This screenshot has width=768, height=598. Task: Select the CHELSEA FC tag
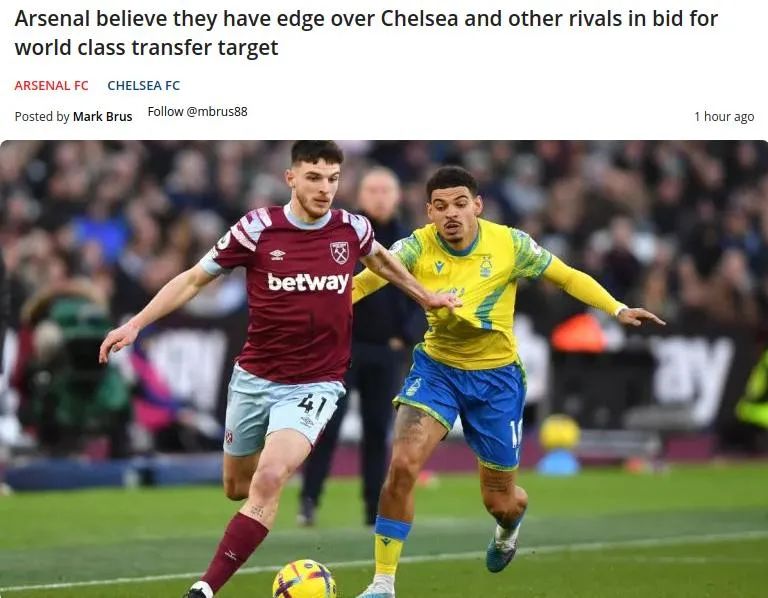point(144,86)
